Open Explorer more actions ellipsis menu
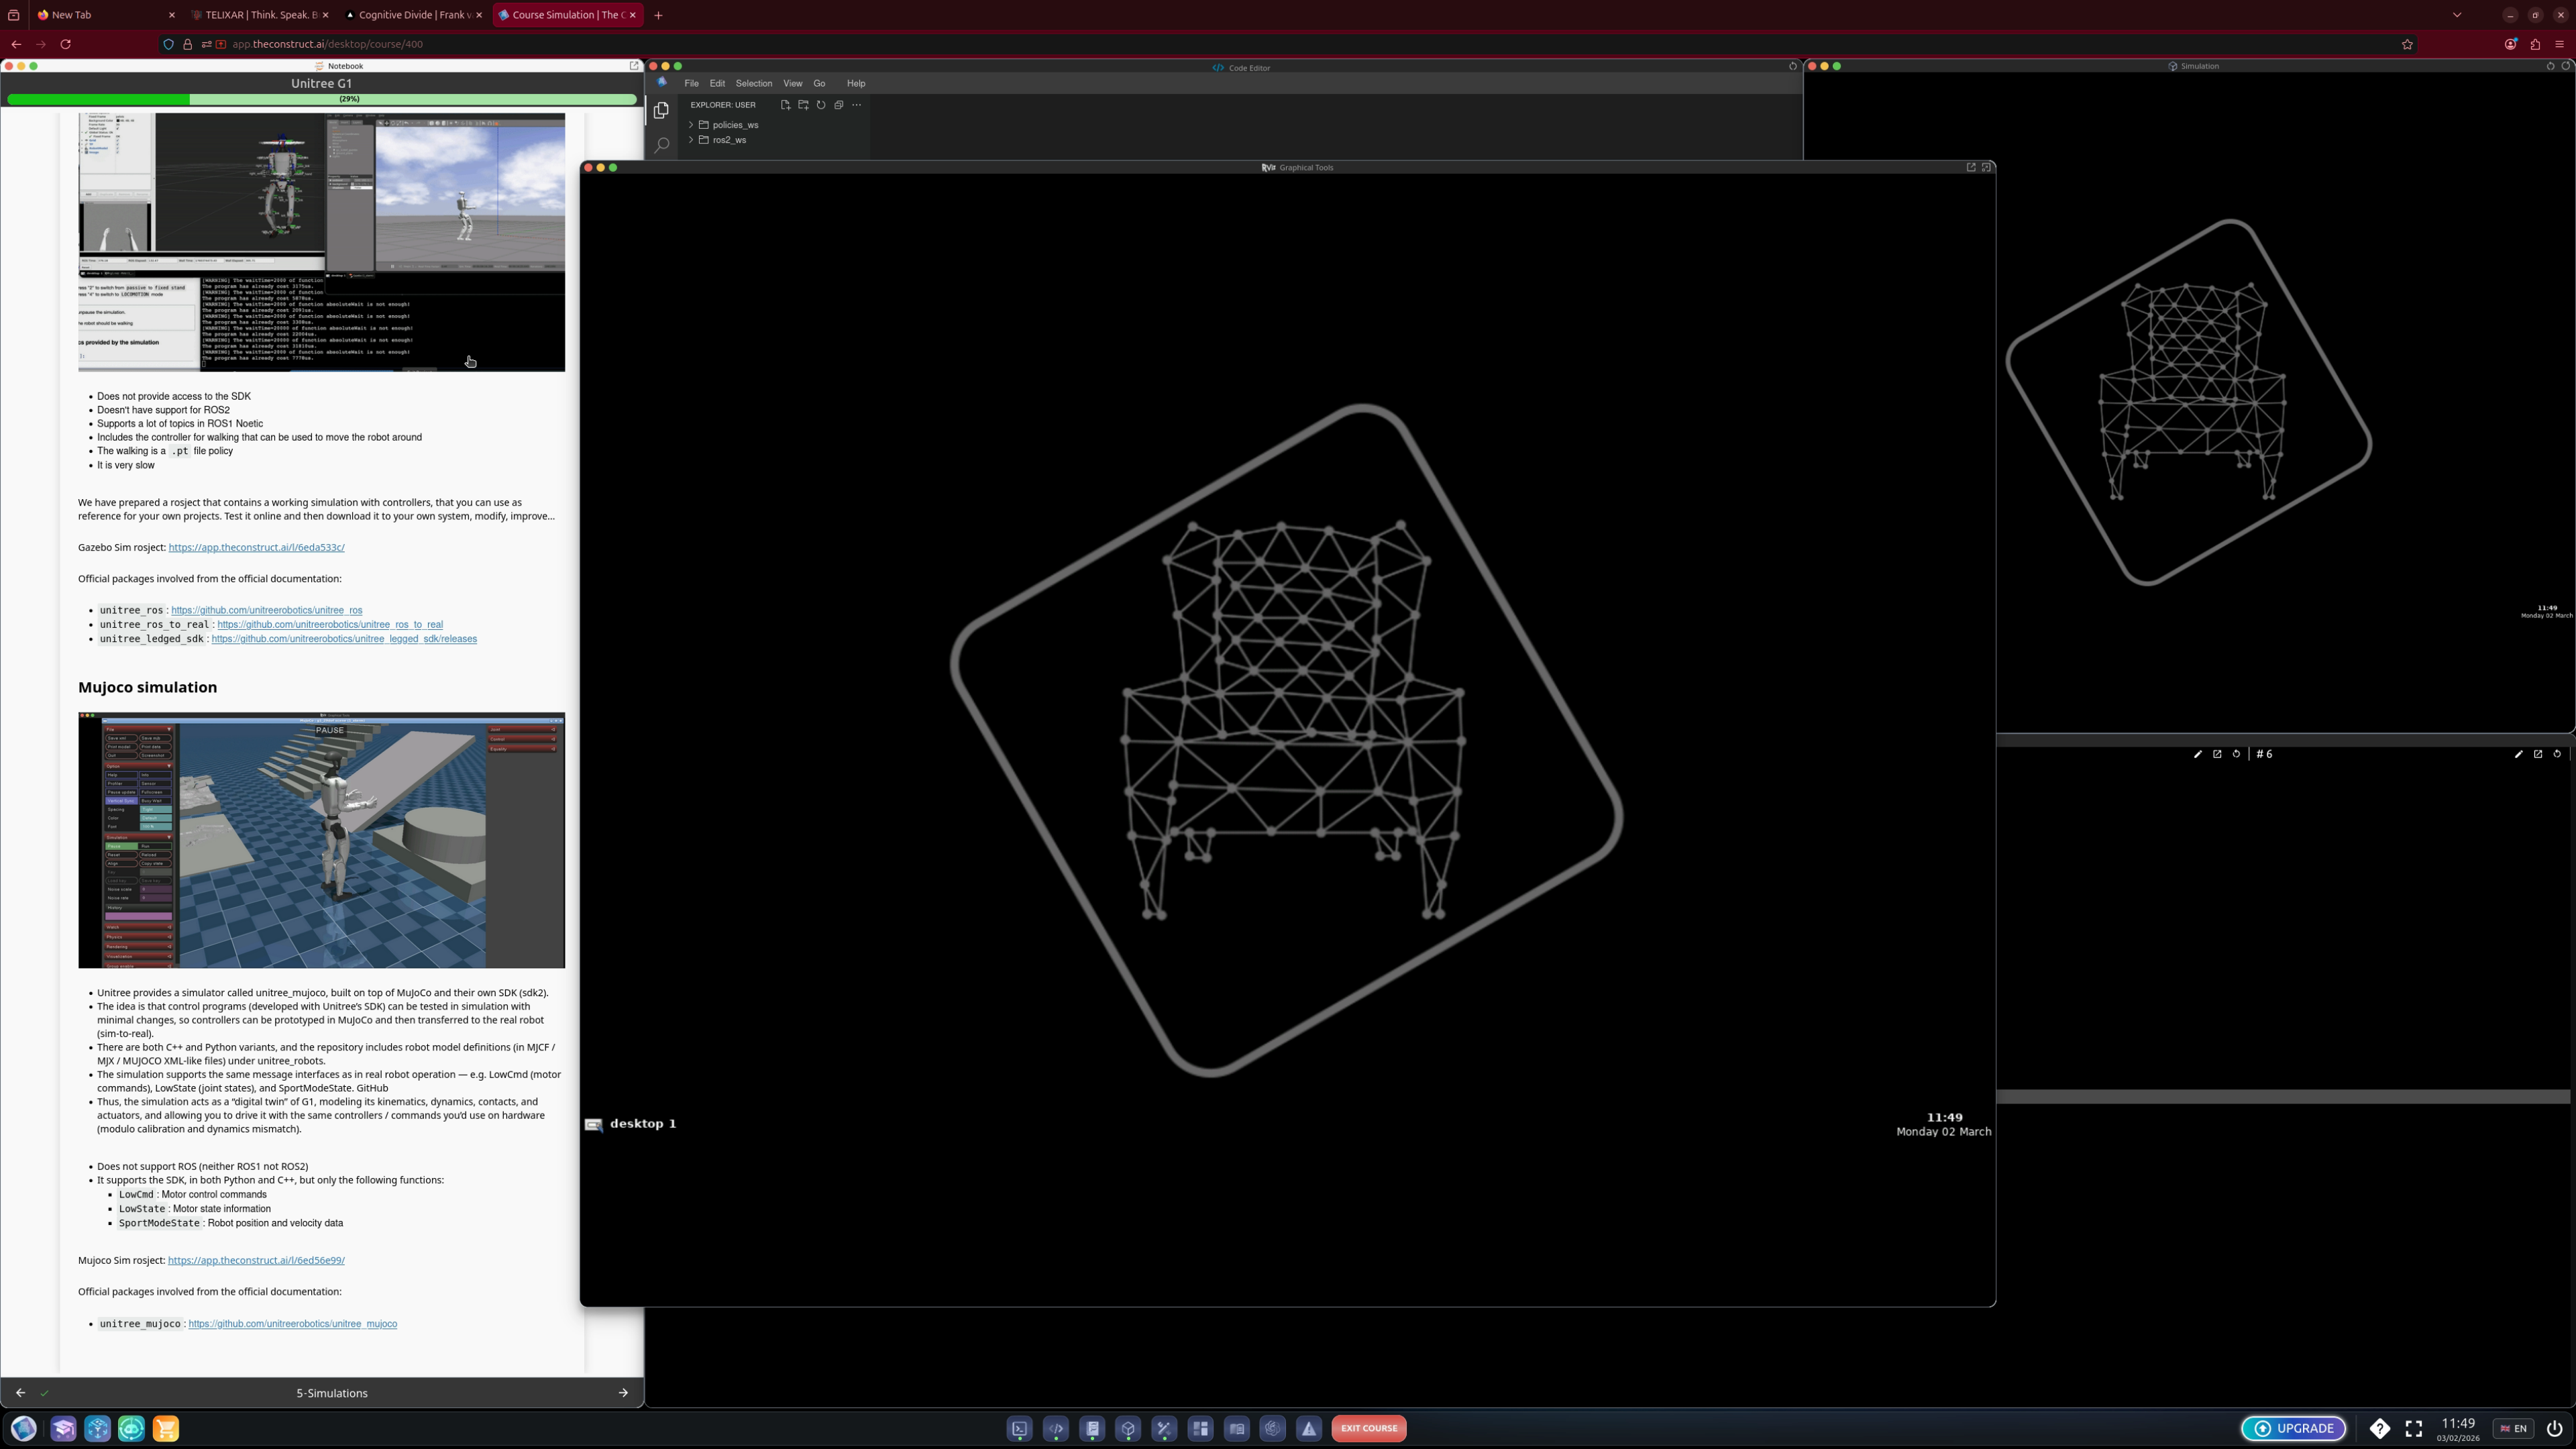 857,105
